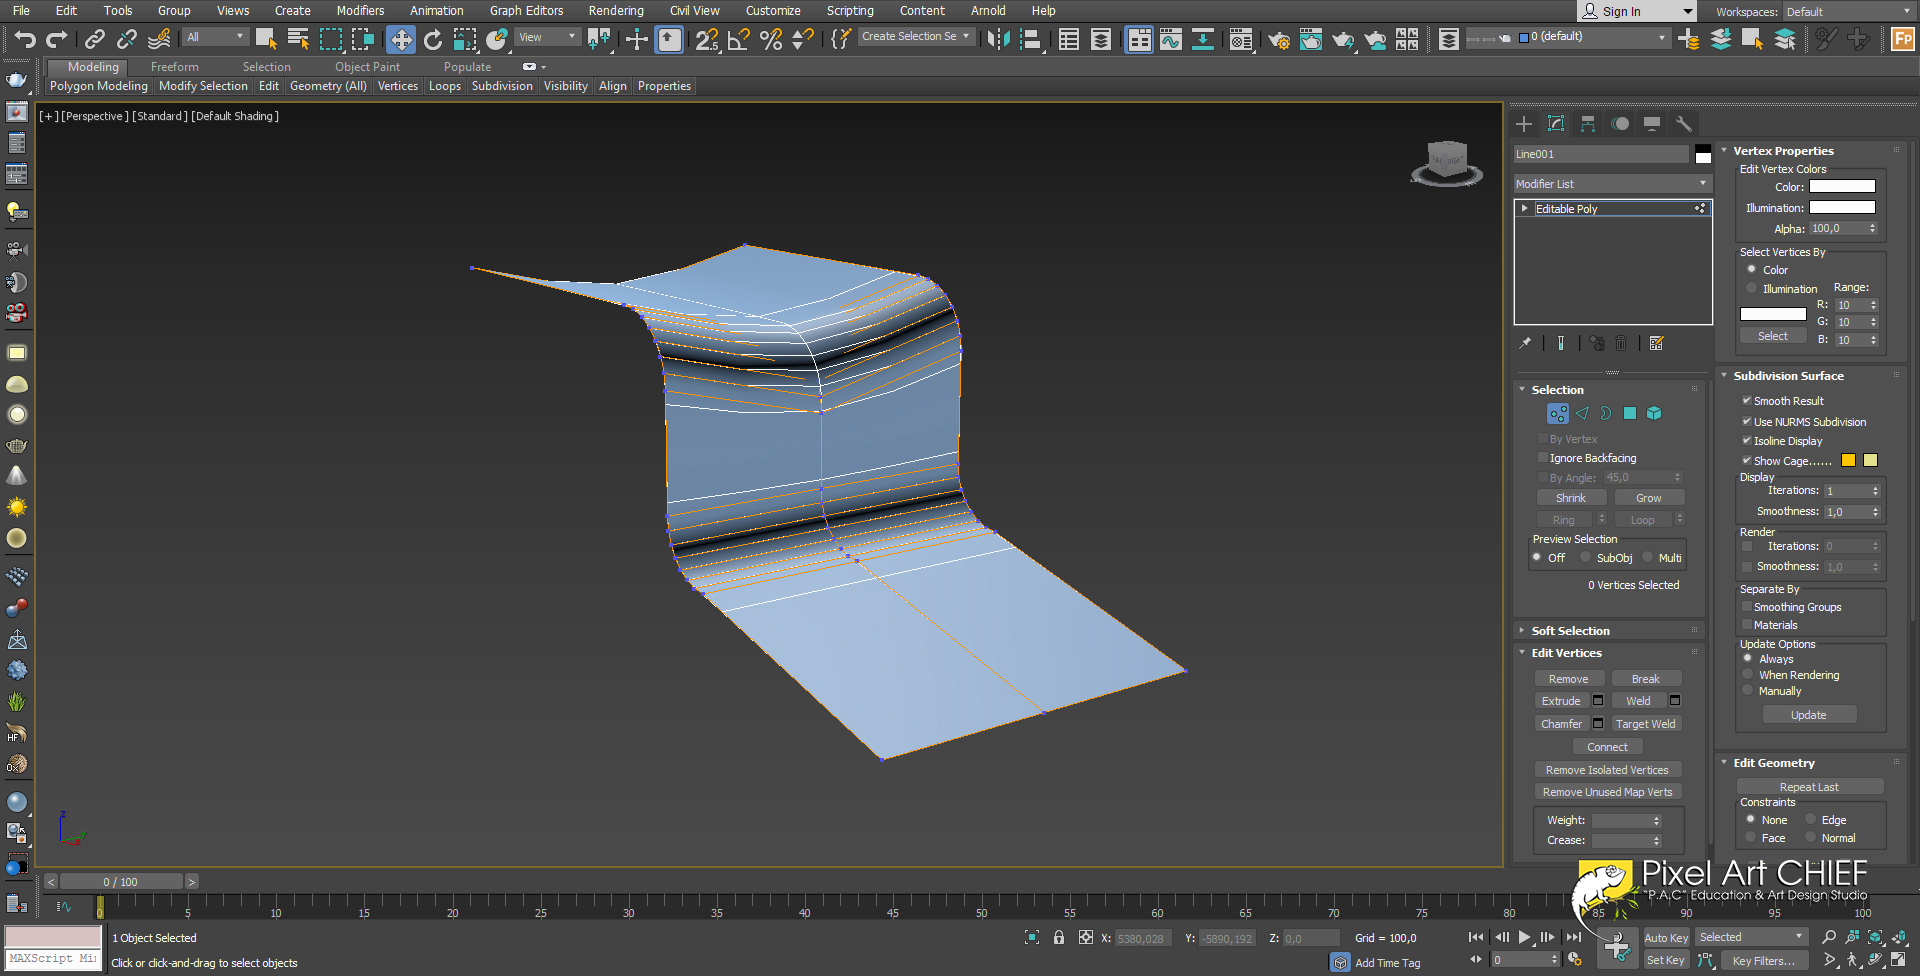Select Edge sub-object level

(1582, 413)
